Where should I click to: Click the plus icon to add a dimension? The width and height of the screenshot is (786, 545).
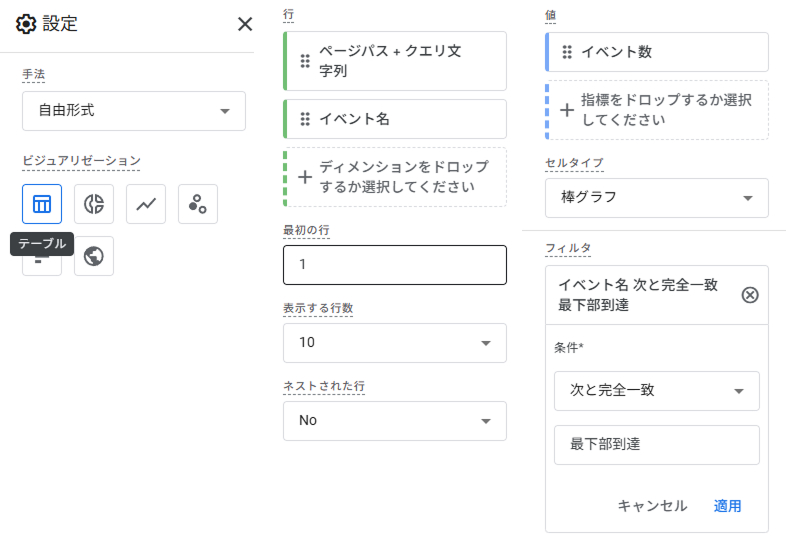tap(305, 177)
